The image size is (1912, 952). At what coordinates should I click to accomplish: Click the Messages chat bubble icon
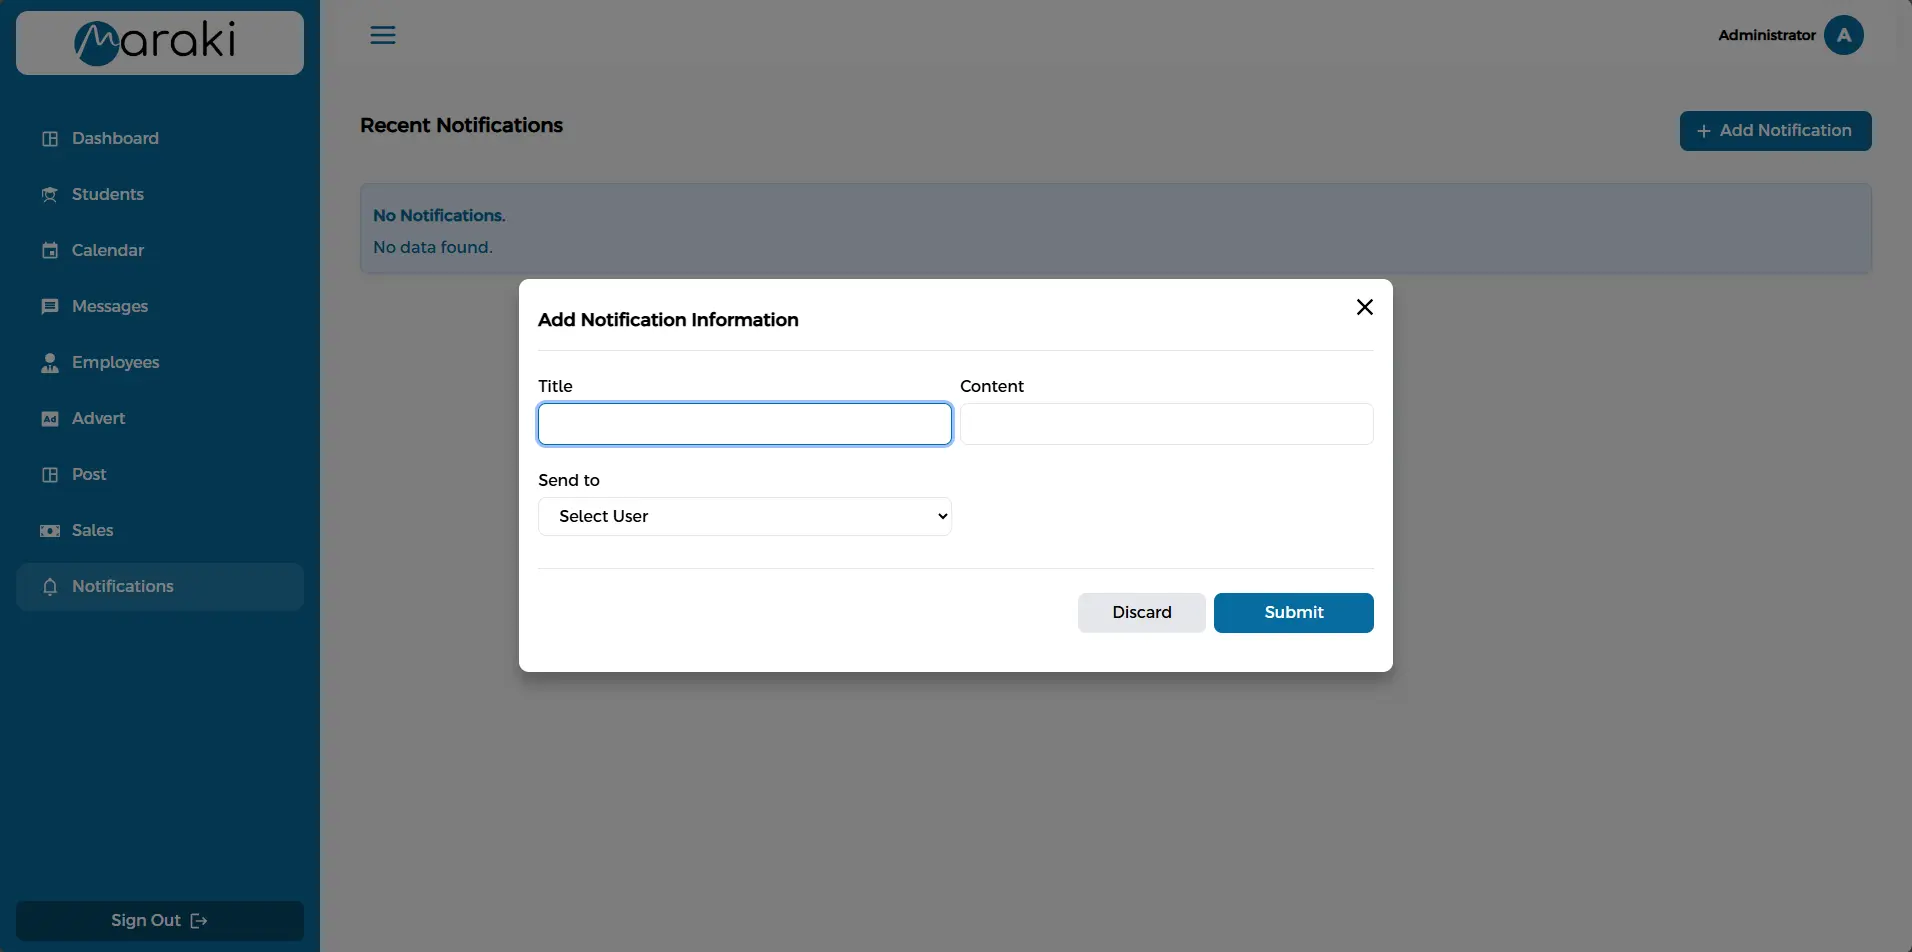[50, 307]
